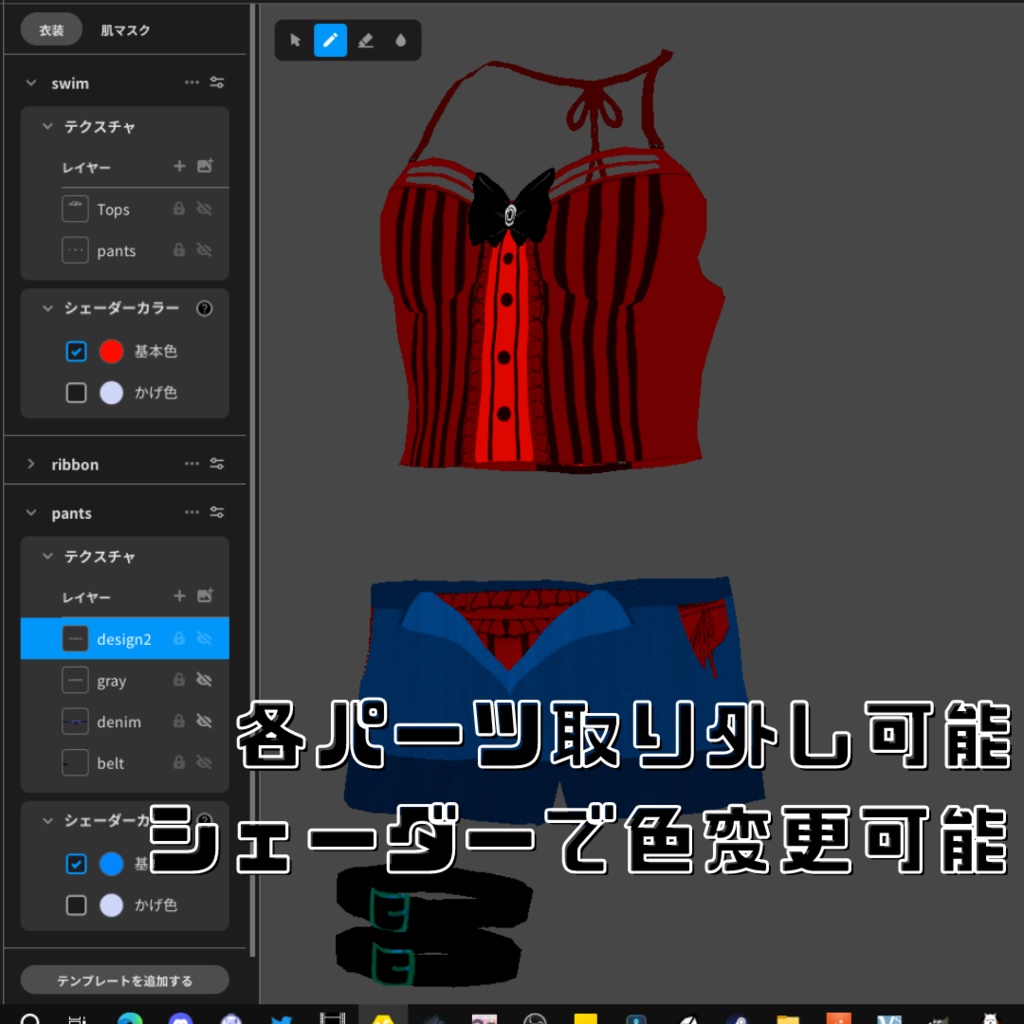Screen dimensions: 1024x1024
Task: Click the テンプレートを追加する button
Action: tap(124, 980)
